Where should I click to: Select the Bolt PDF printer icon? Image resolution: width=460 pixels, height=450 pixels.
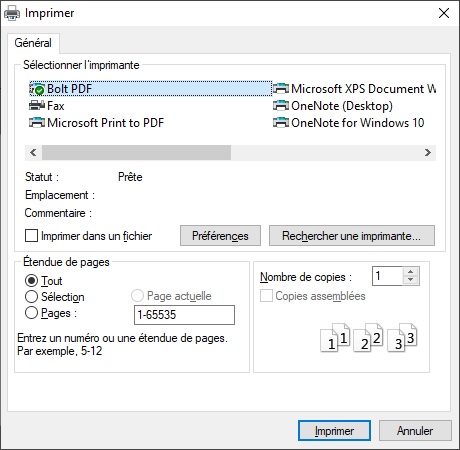37,89
